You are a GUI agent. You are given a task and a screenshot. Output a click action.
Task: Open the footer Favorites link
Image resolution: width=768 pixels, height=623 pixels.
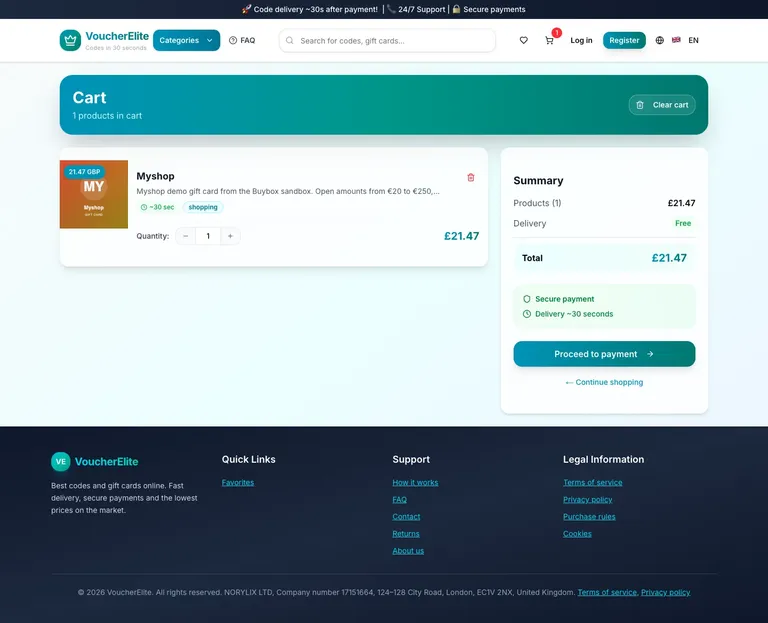(x=238, y=482)
